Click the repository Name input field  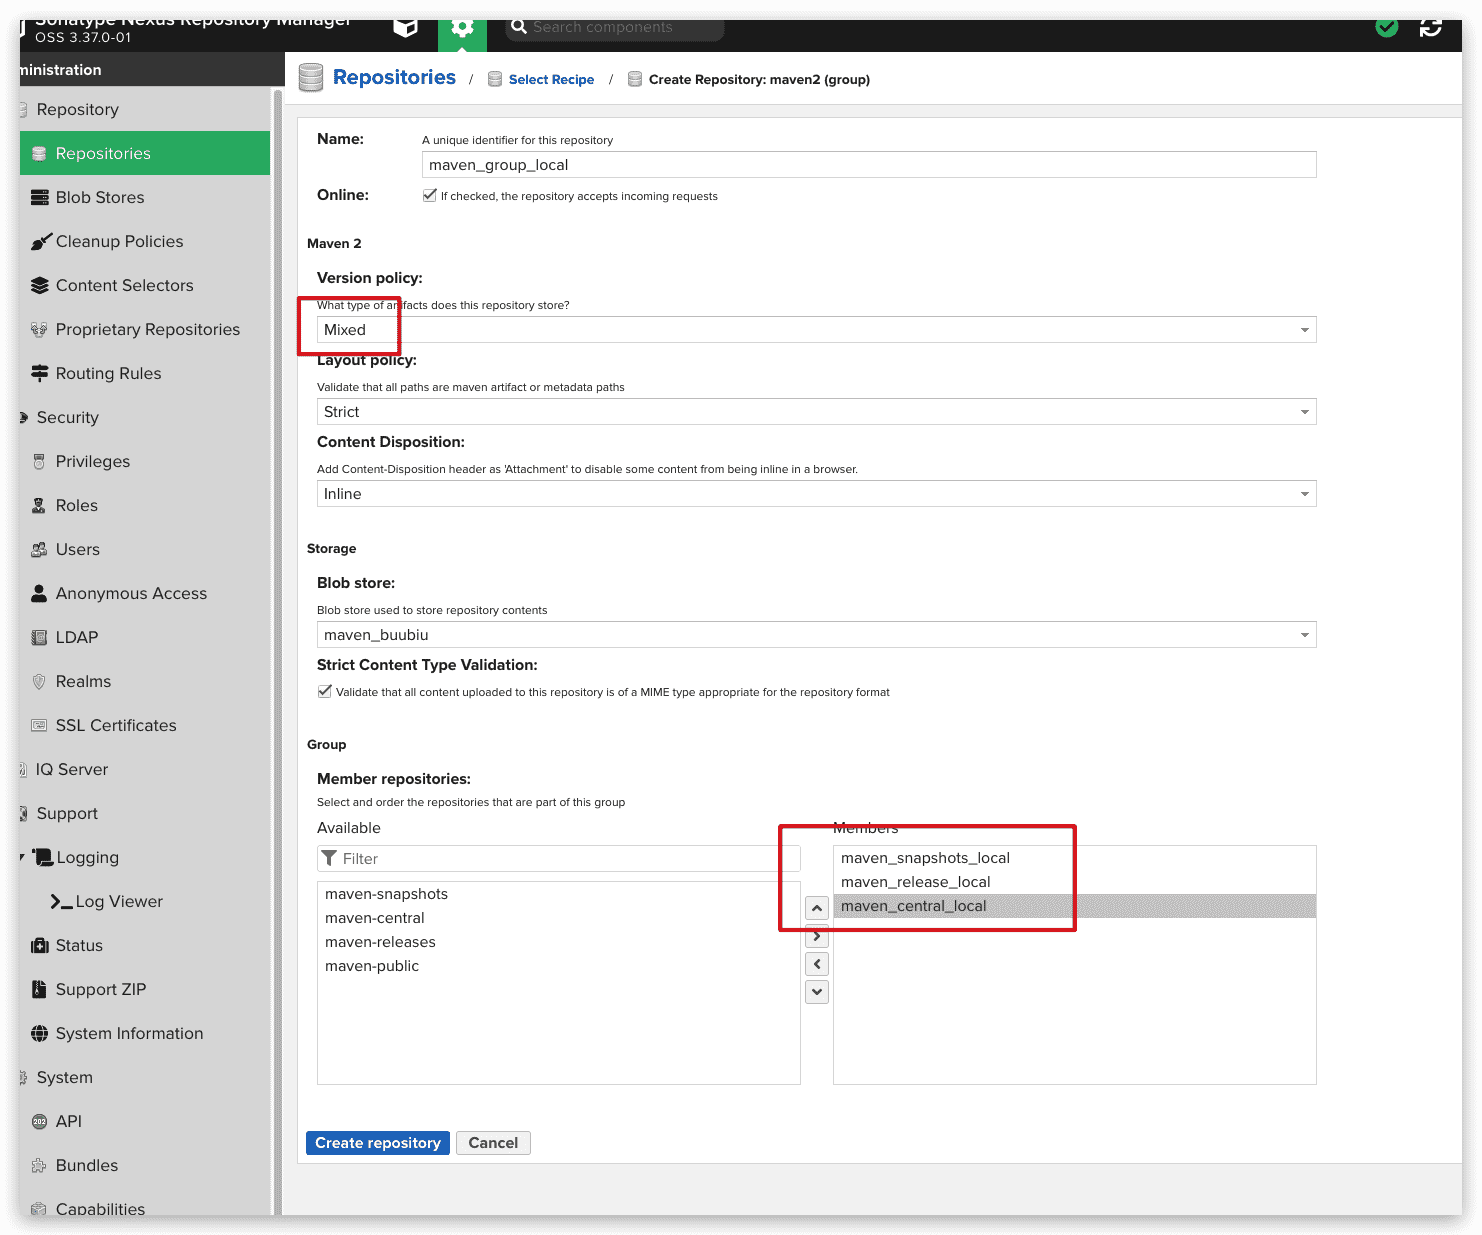pyautogui.click(x=868, y=165)
